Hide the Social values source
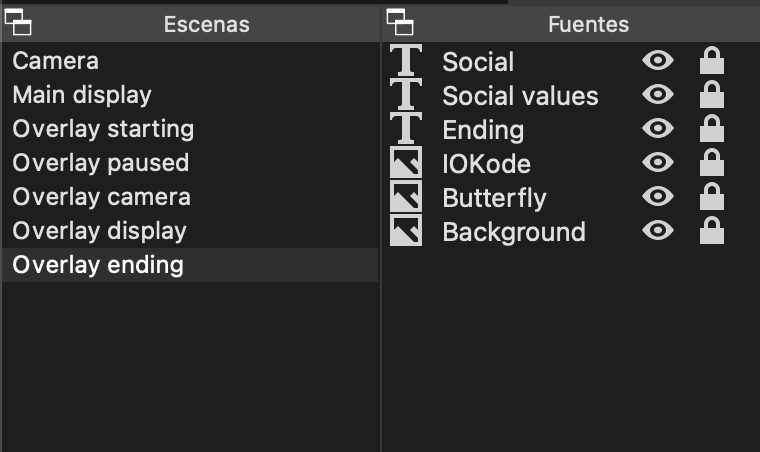This screenshot has width=760, height=452. tap(657, 95)
